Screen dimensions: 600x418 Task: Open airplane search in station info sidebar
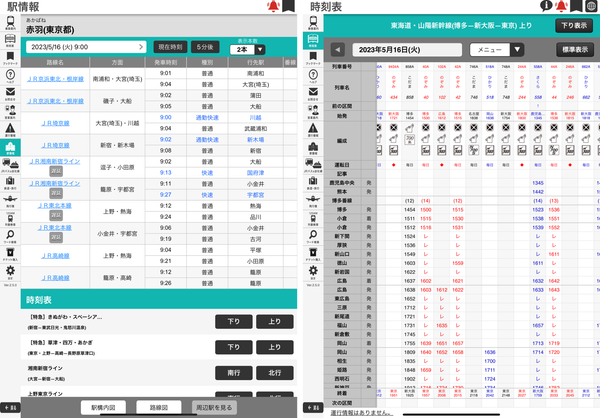coord(10,200)
